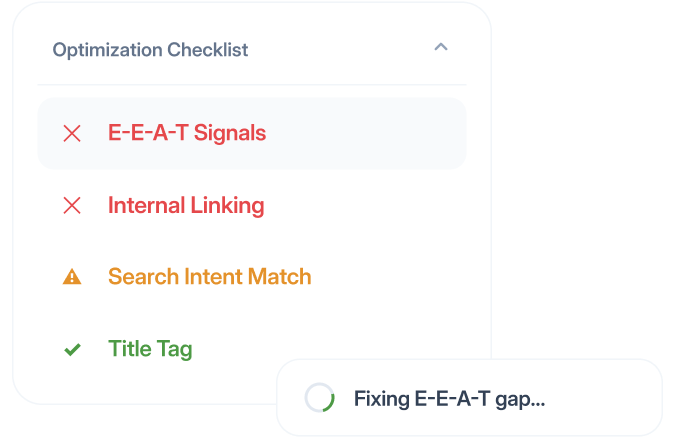Image resolution: width=674 pixels, height=438 pixels.
Task: Click the orange warning triangle icon
Action: coord(72,276)
